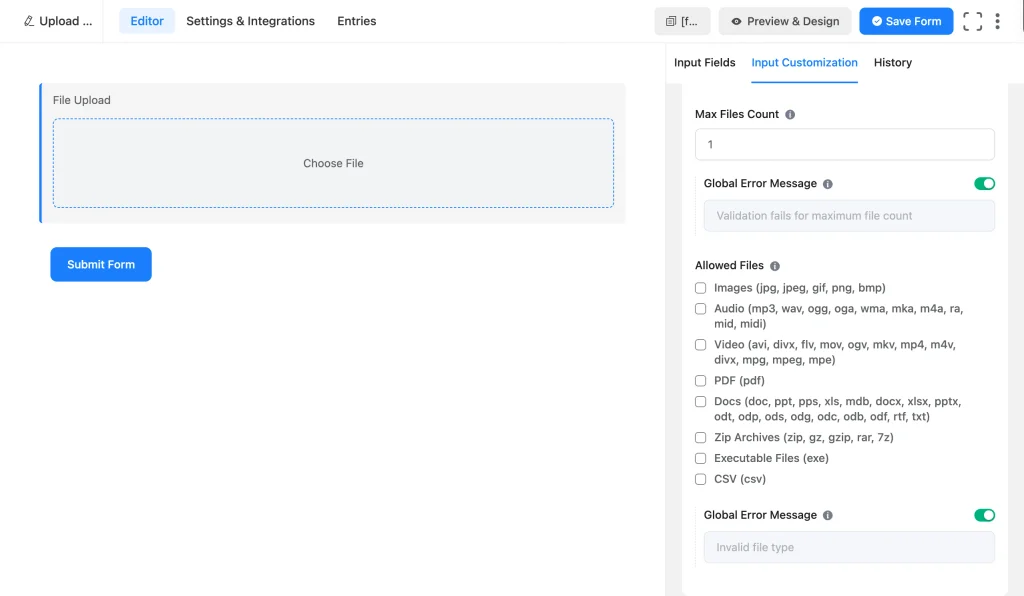Tick the Zip Archives checkbox
1024x596 pixels.
[x=700, y=437]
